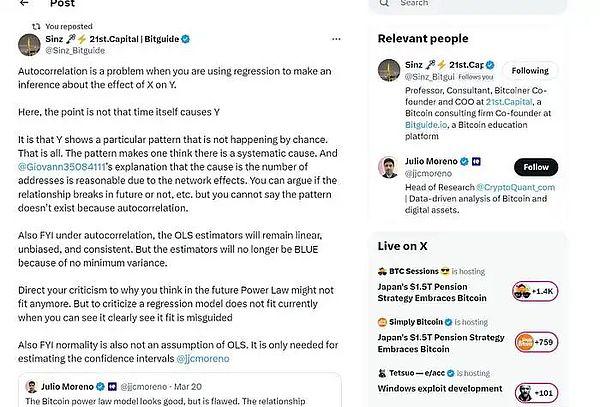
Task: Click the back arrow beside Post
Action: [24, 4]
